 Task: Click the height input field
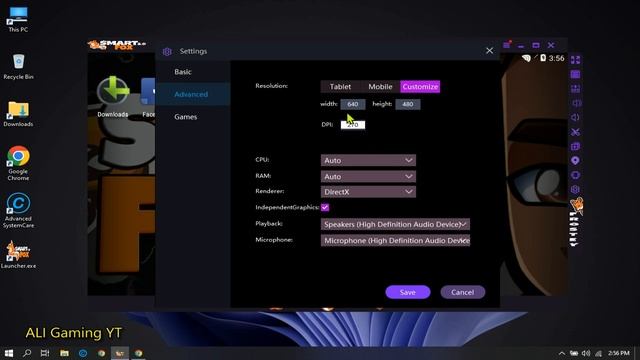408,104
